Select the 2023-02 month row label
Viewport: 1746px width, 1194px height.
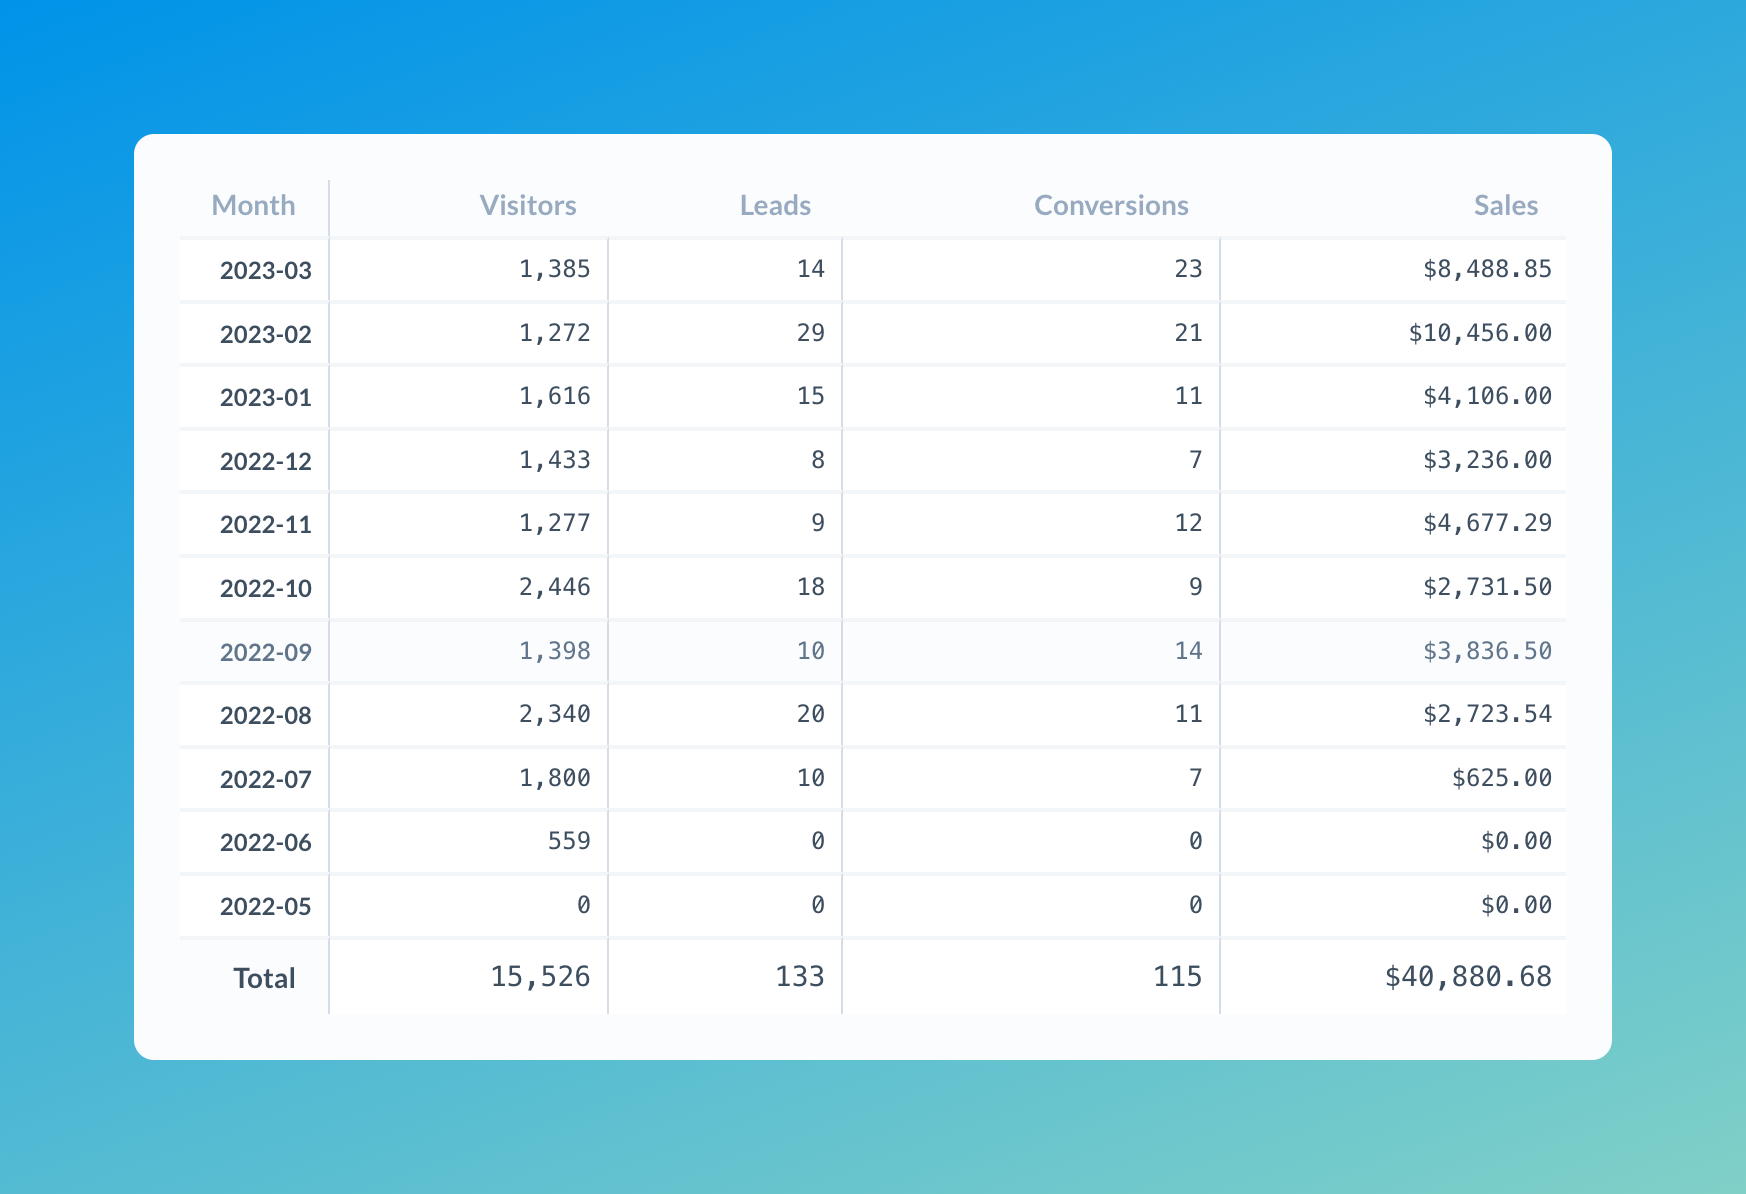pos(266,334)
